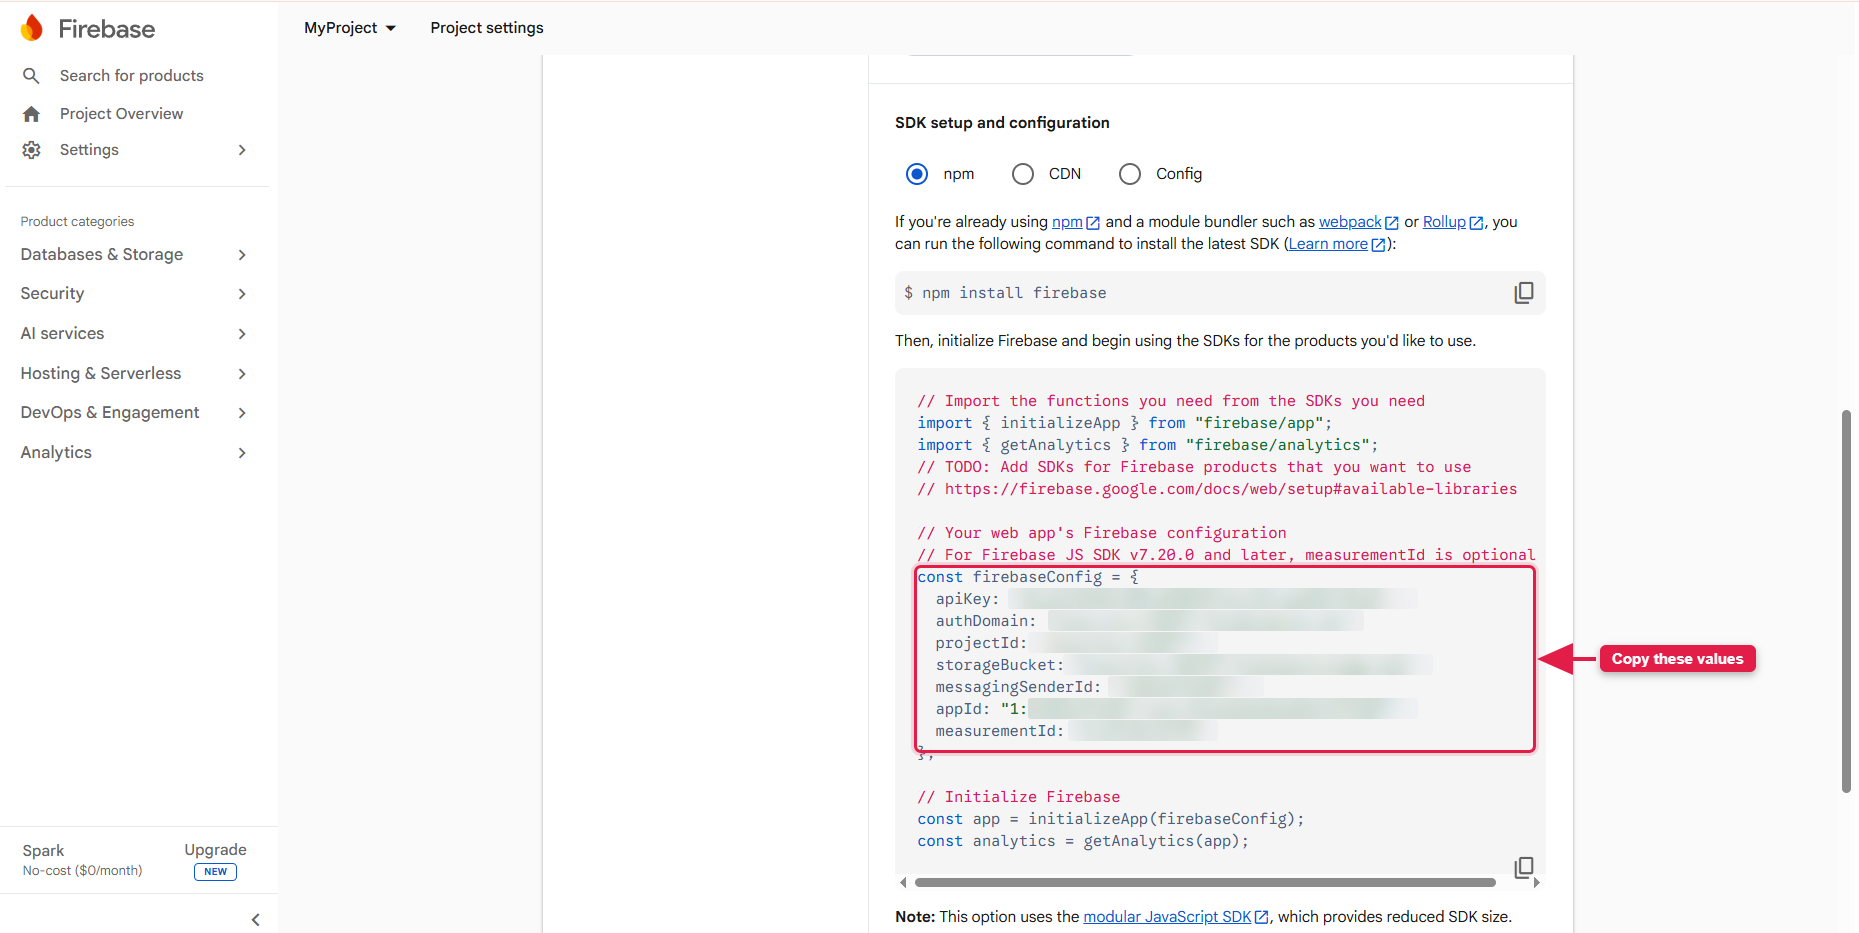Open the MyProject project dropdown
Viewport: 1859px width, 933px height.
click(x=350, y=28)
